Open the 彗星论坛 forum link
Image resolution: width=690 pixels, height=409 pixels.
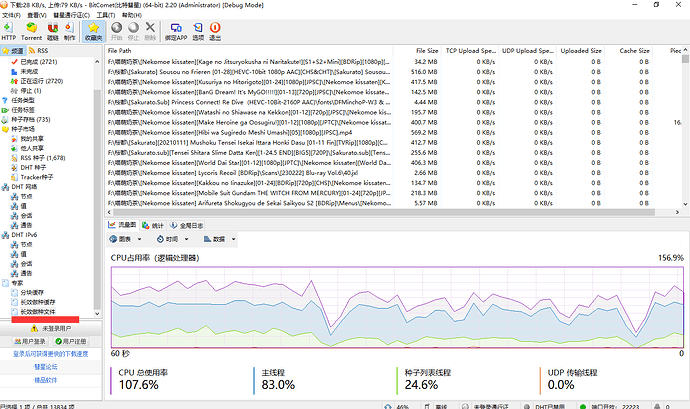[x=46, y=367]
